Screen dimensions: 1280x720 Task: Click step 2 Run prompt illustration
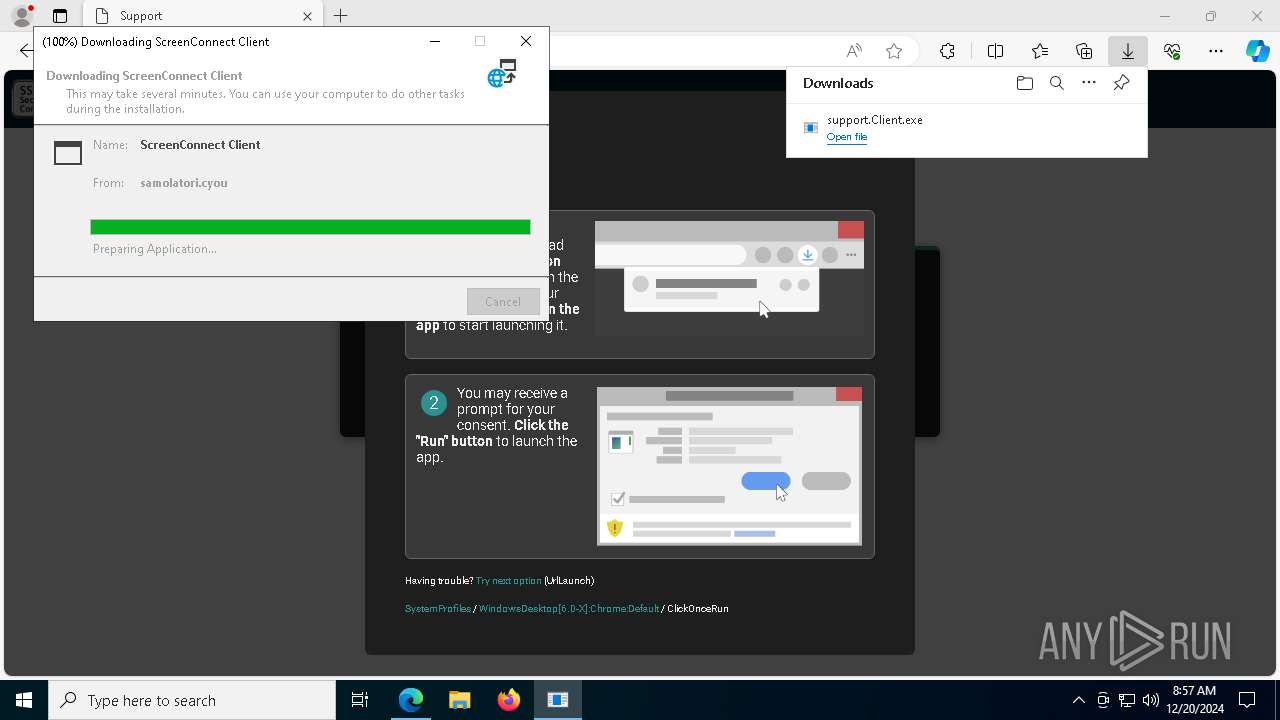730,466
